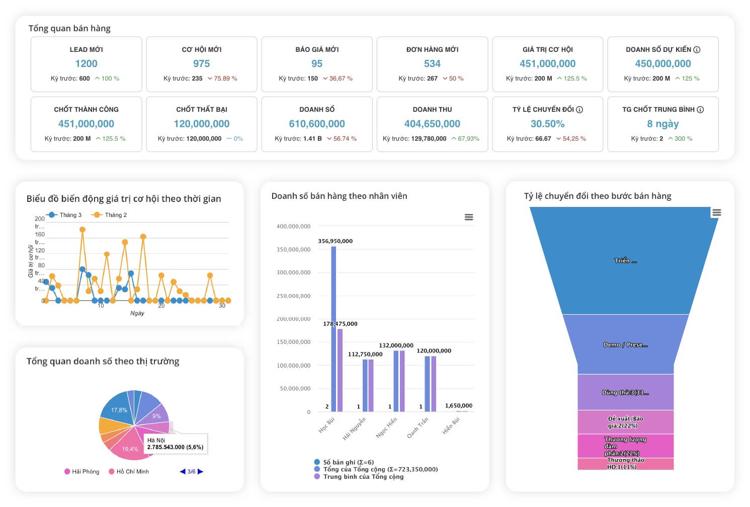Hide Trung bình của Tổng cộng series
Image resolution: width=750 pixels, height=507 pixels.
coord(362,477)
